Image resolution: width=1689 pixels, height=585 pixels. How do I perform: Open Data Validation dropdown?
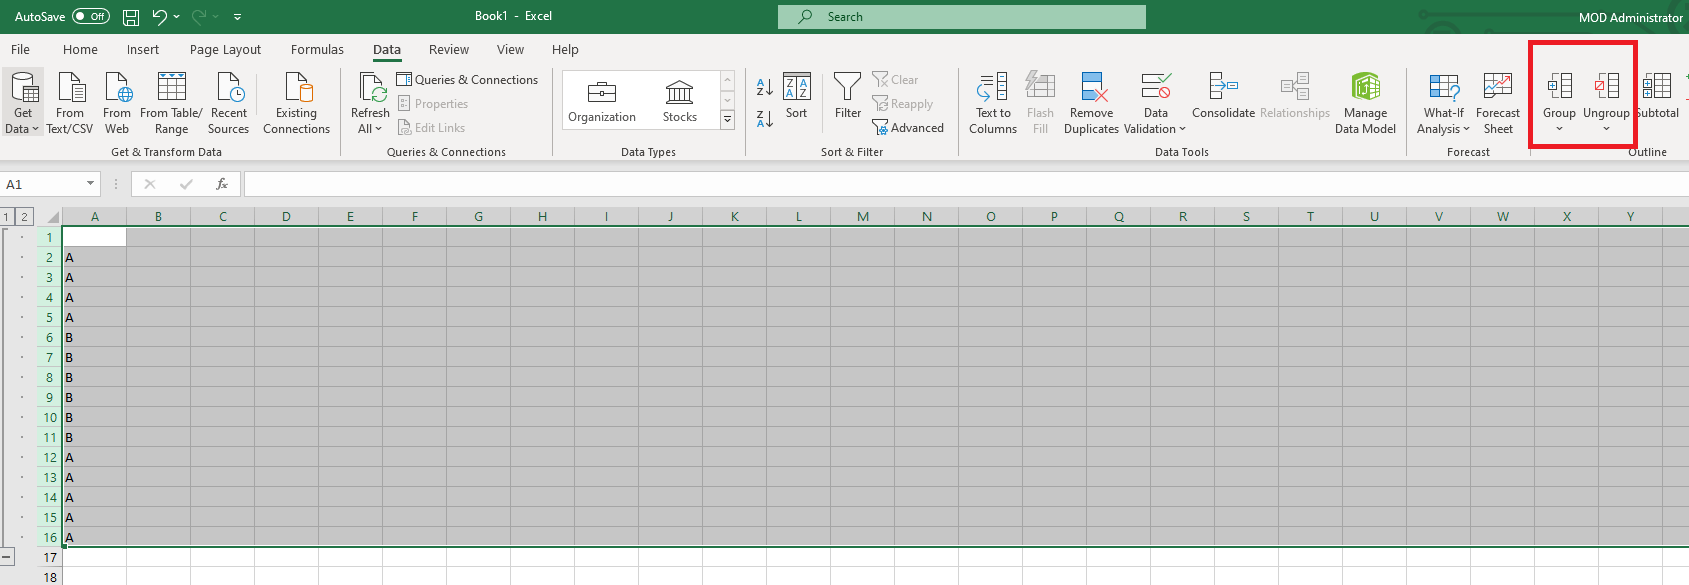click(x=1155, y=102)
